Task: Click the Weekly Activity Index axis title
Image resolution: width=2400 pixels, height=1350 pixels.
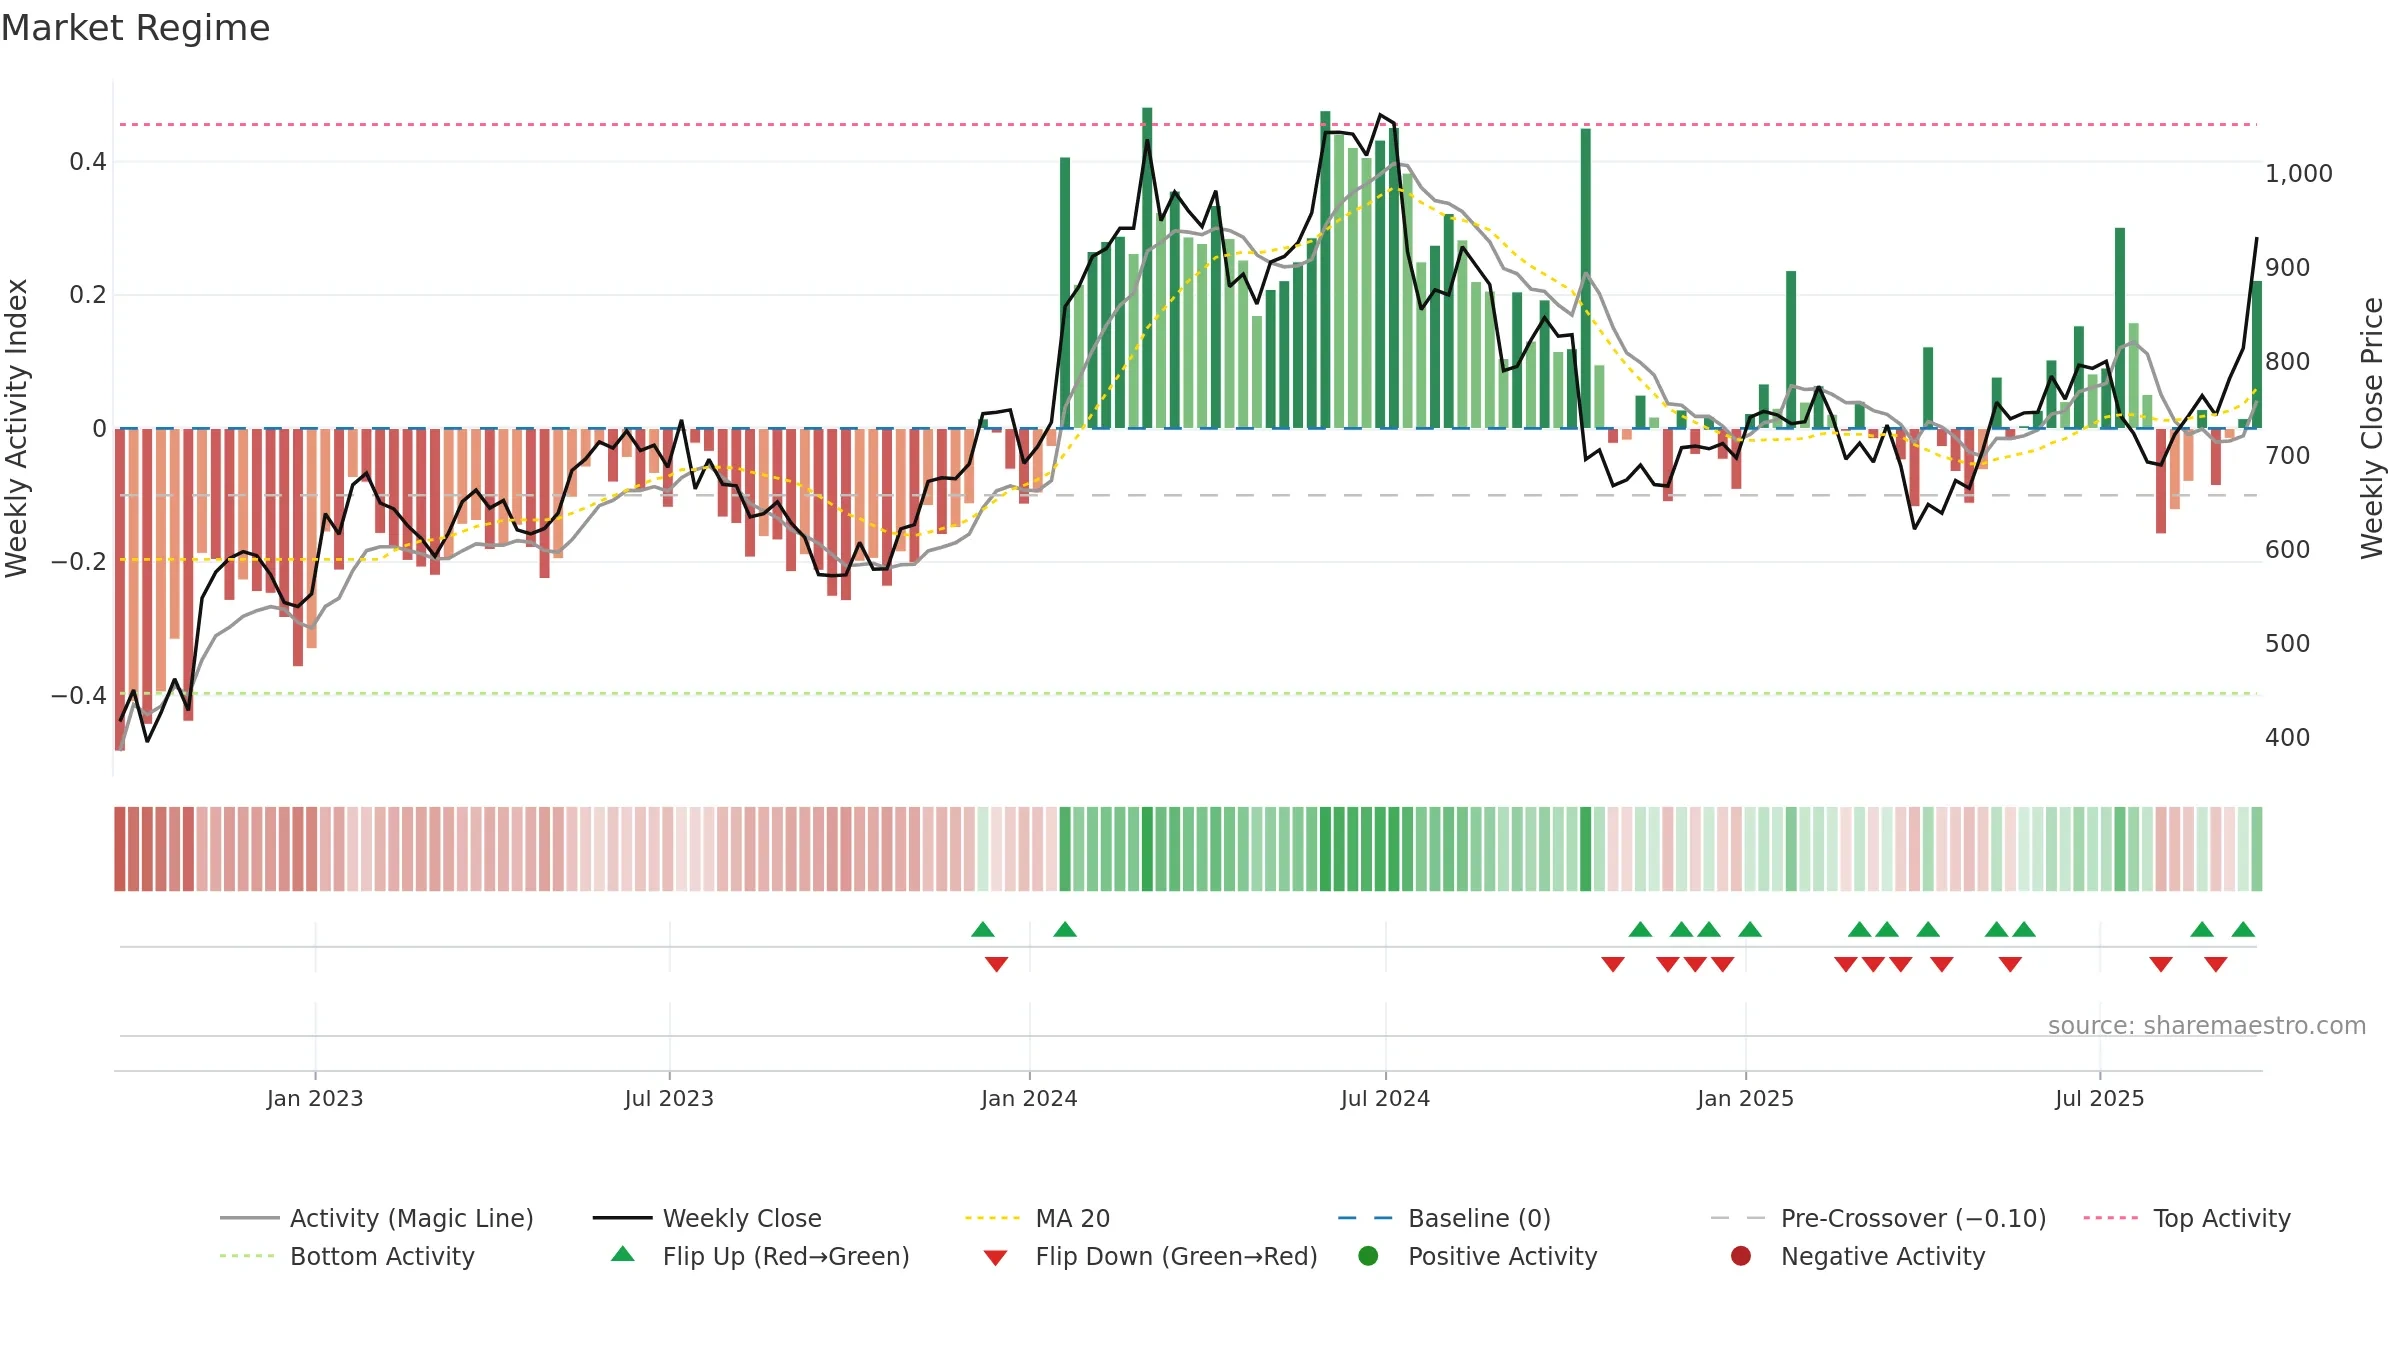Action: tap(17, 428)
